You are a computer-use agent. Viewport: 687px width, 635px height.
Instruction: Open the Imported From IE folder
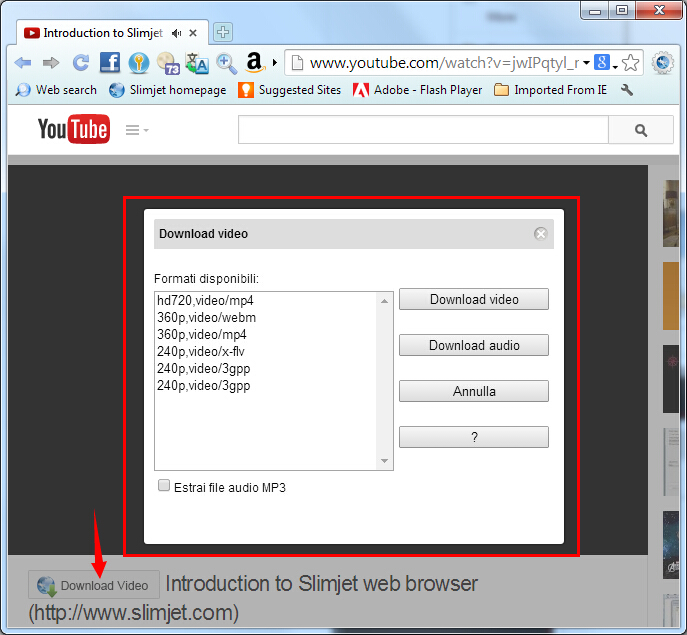(x=550, y=90)
